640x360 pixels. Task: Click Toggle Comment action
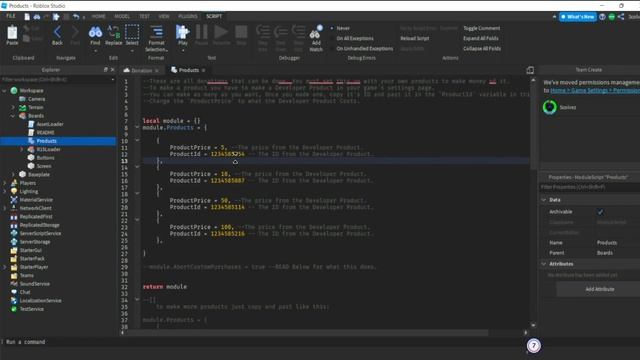[481, 28]
